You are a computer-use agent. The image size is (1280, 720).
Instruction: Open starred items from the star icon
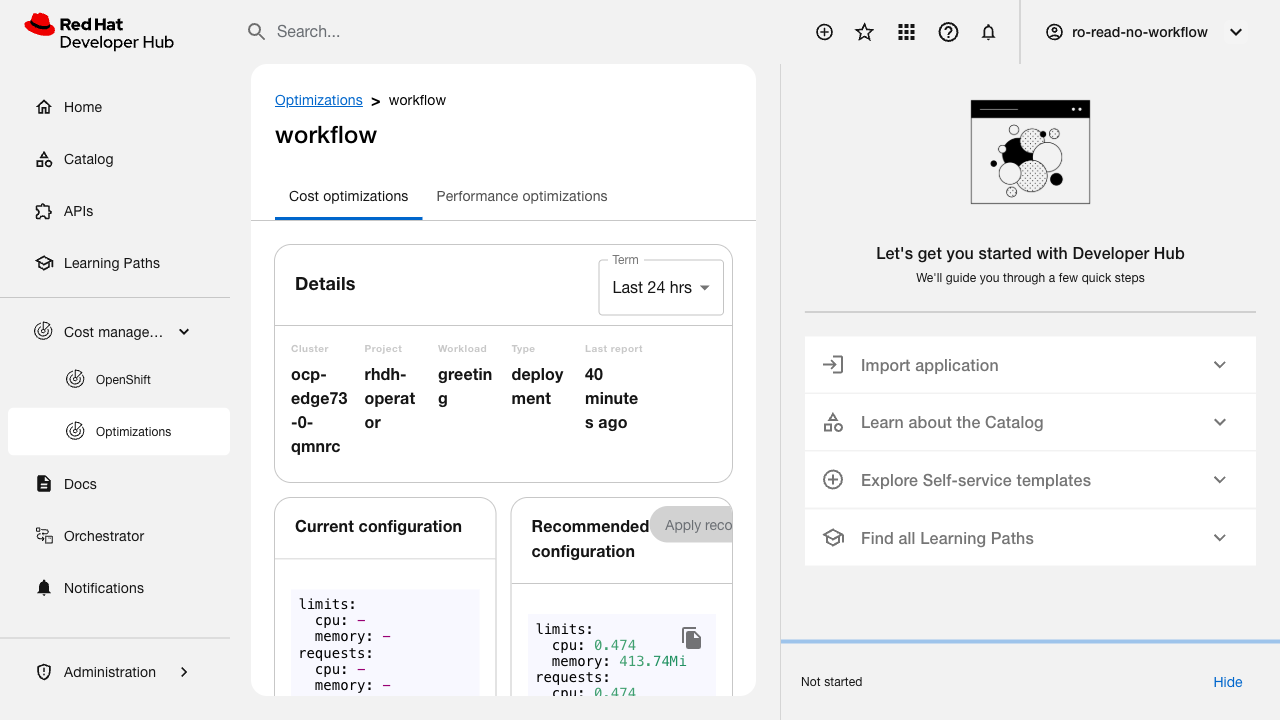865,32
